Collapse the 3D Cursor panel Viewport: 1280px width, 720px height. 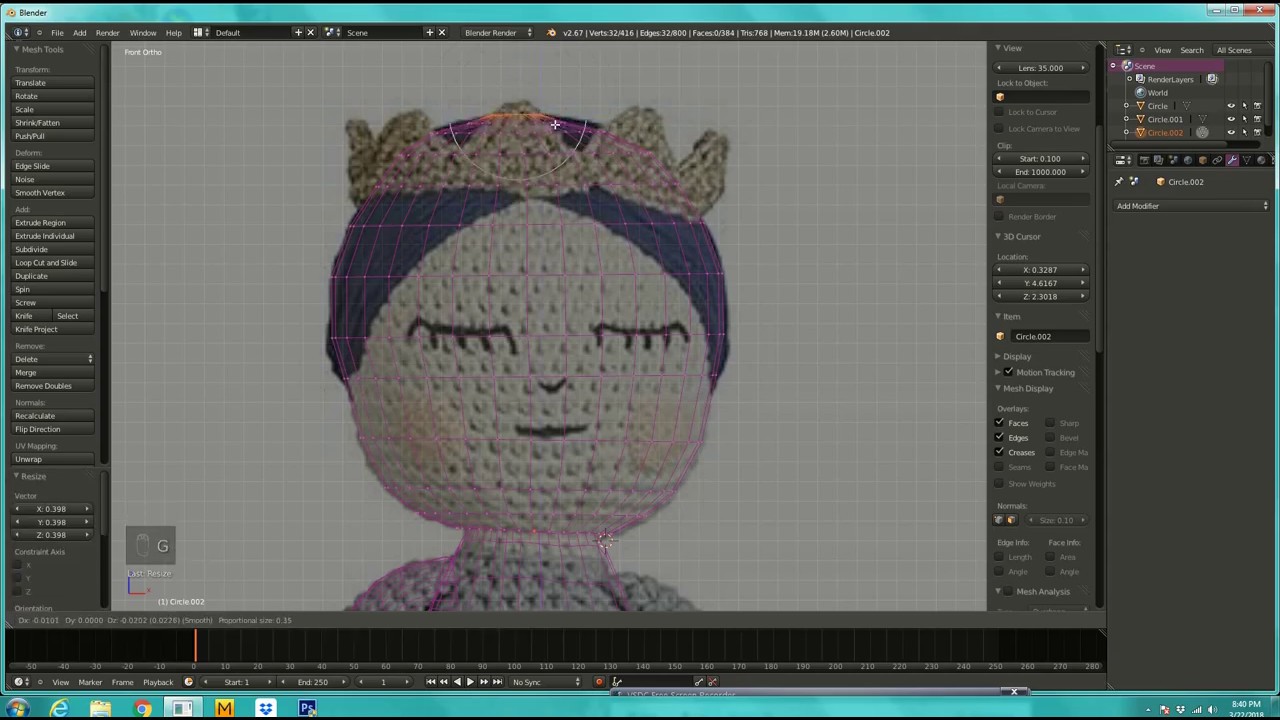tap(997, 236)
